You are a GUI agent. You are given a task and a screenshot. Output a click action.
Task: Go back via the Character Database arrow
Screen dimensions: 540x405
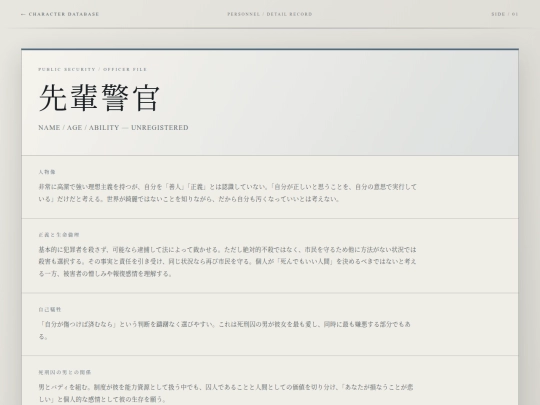[23, 14]
